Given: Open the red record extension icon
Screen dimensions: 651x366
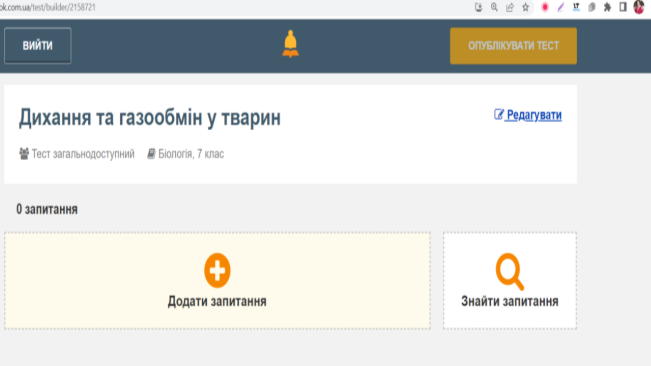Looking at the screenshot, I should point(545,7).
